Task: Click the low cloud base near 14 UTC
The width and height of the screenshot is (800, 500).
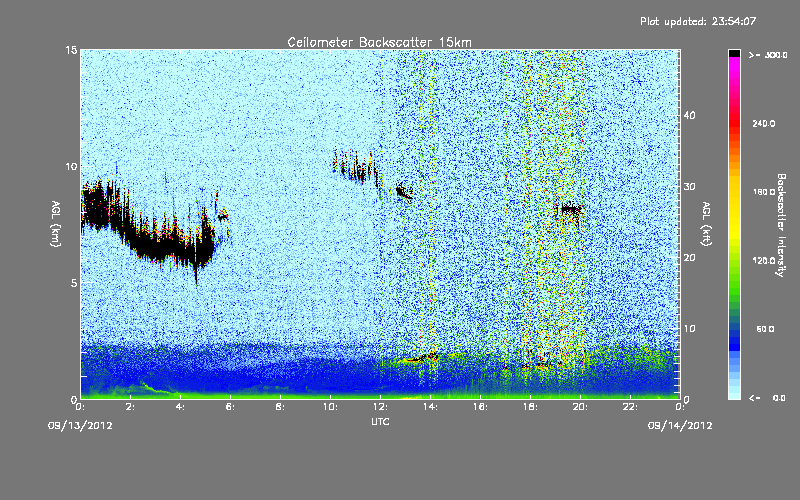Action: 421,358
